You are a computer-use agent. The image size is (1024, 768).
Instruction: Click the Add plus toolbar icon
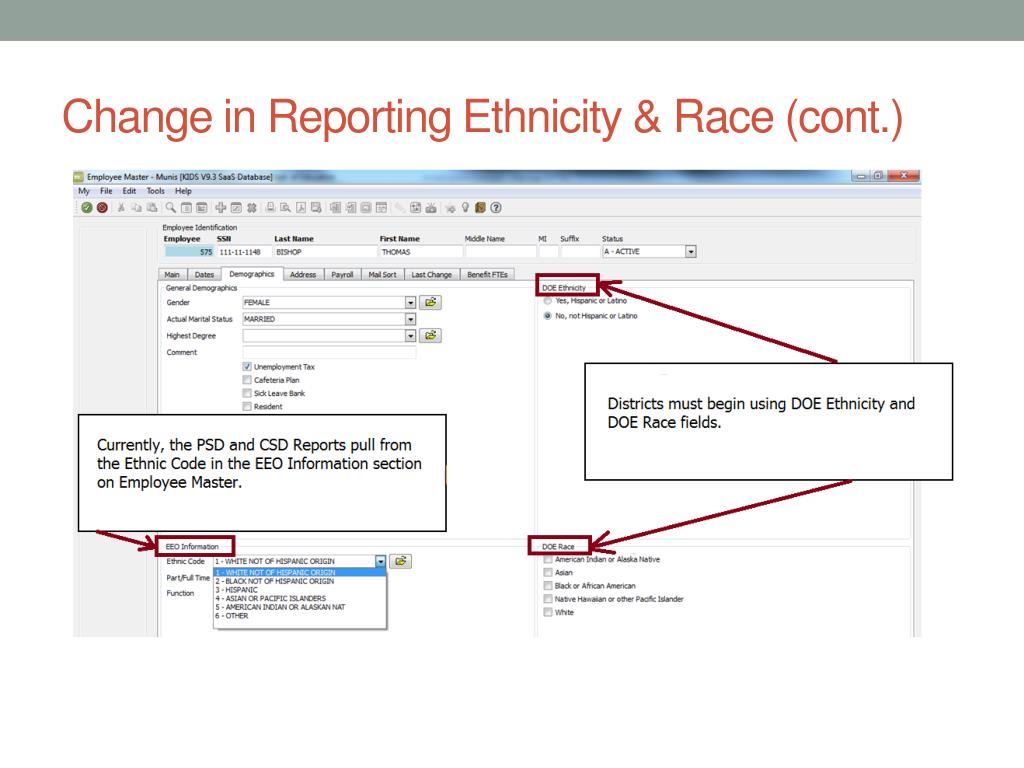tap(221, 208)
